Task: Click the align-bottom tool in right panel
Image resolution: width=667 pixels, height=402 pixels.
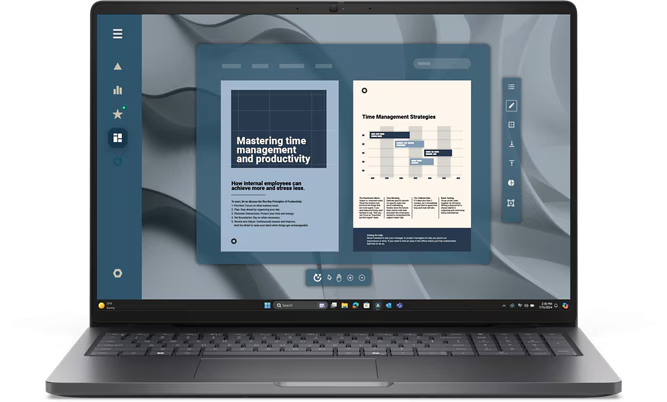Action: click(x=511, y=144)
